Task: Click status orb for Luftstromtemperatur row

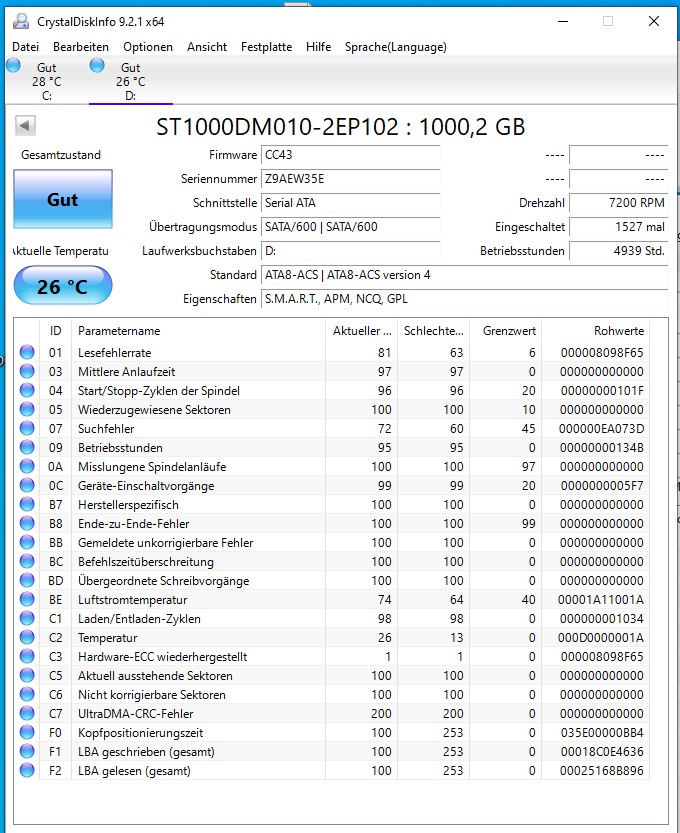Action: [x=27, y=599]
